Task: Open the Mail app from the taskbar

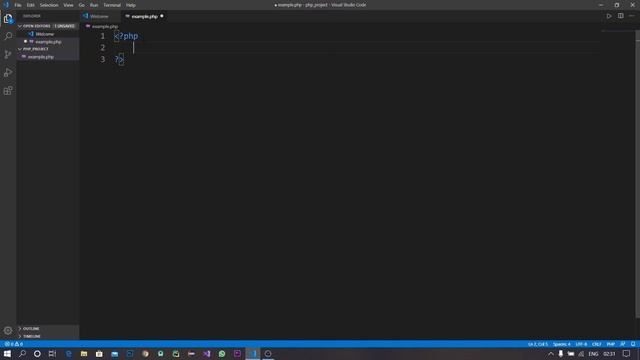Action: (x=115, y=354)
